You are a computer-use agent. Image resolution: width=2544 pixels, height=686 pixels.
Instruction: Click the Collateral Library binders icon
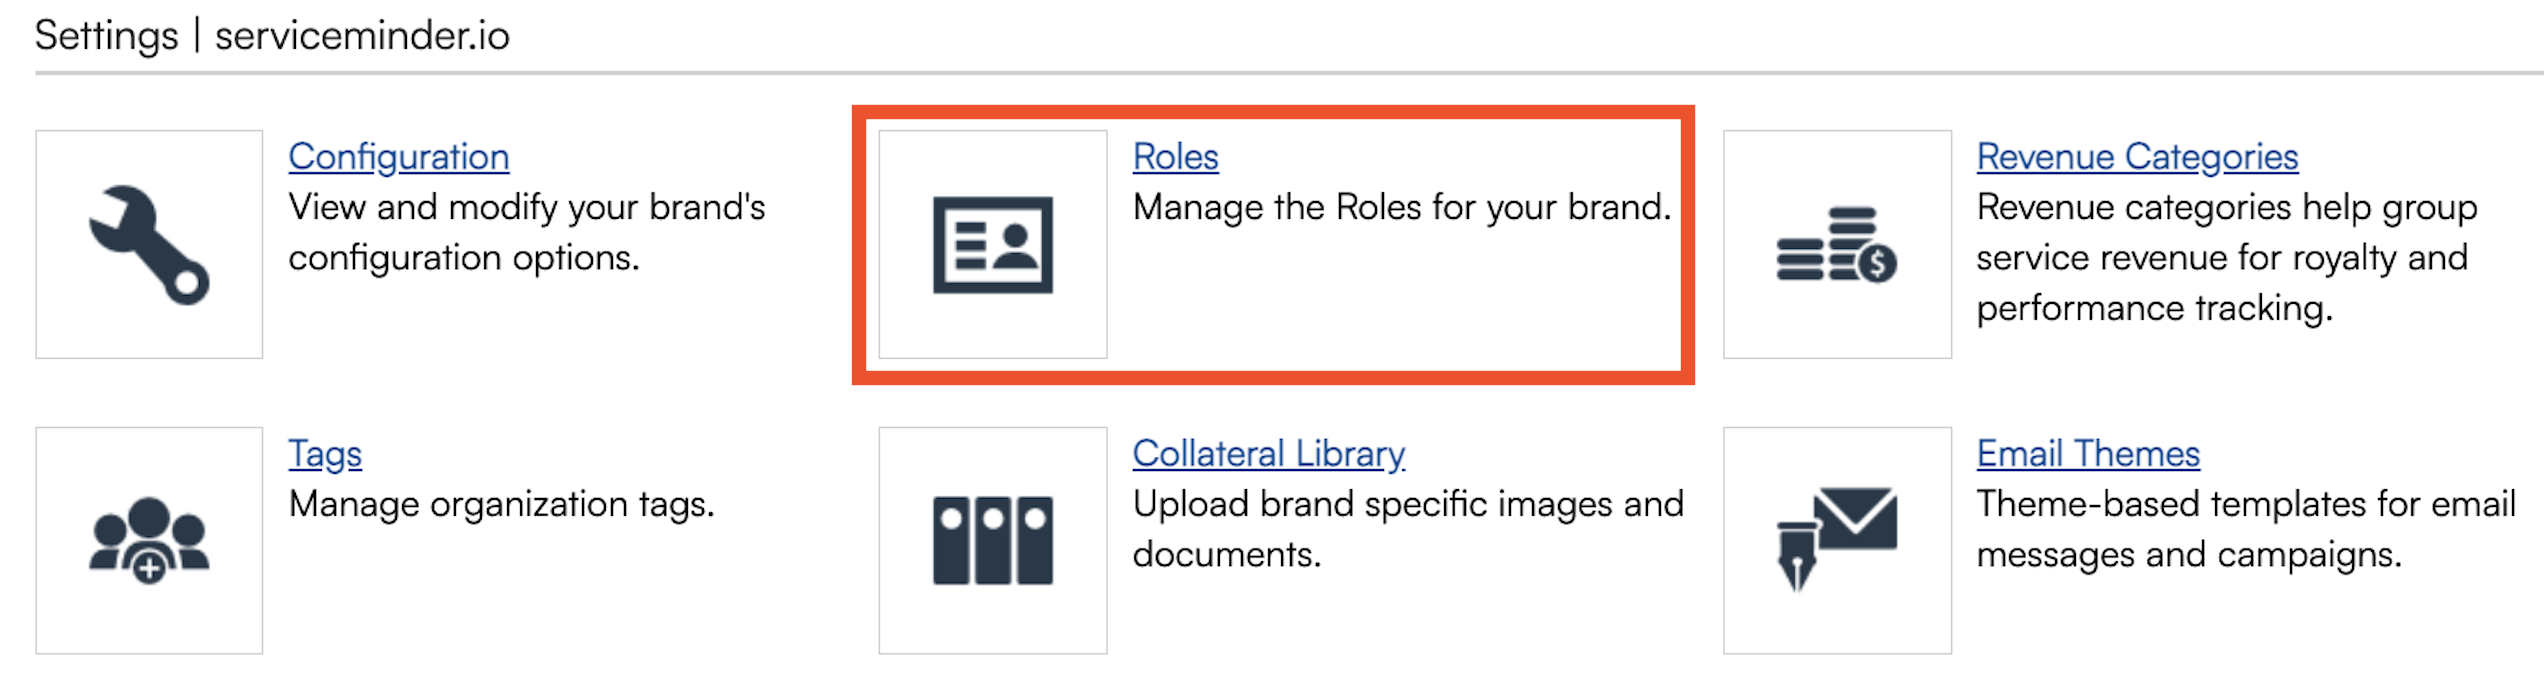[992, 540]
